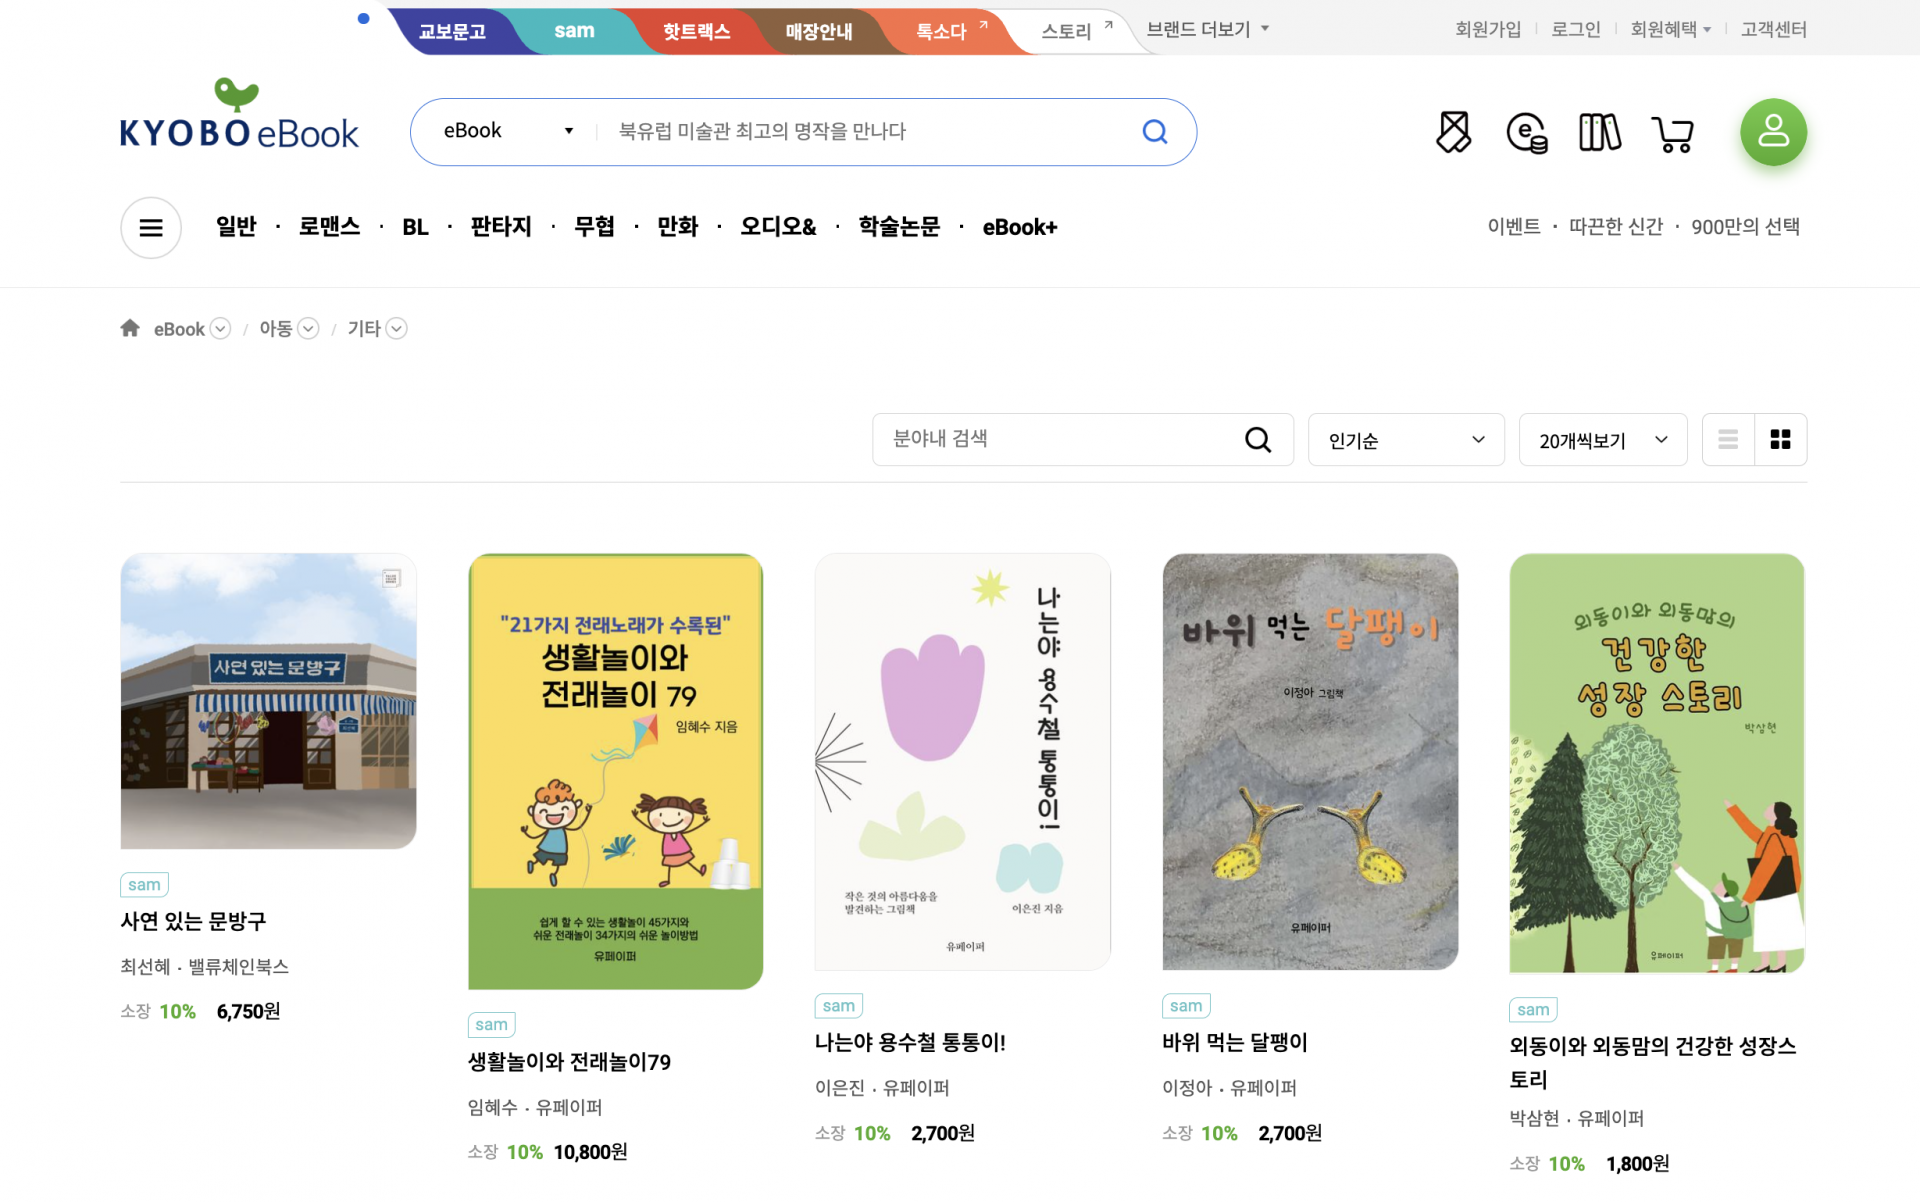
Task: Open the eBook search category dropdown
Action: coord(507,131)
